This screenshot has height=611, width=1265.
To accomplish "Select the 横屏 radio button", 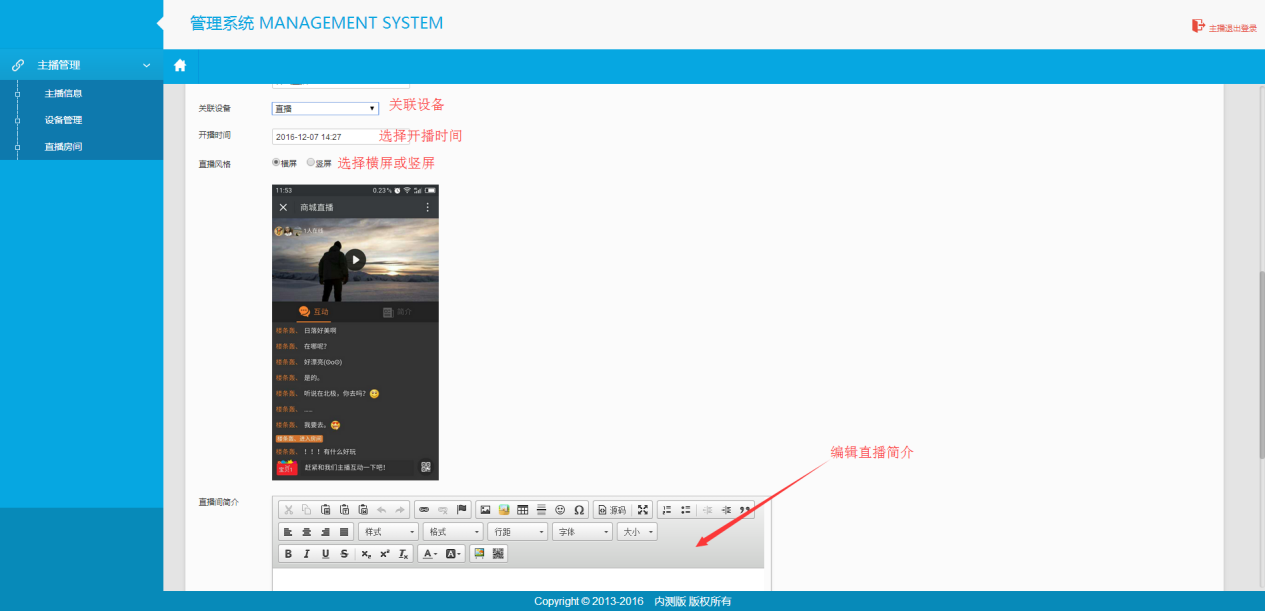I will (x=276, y=162).
